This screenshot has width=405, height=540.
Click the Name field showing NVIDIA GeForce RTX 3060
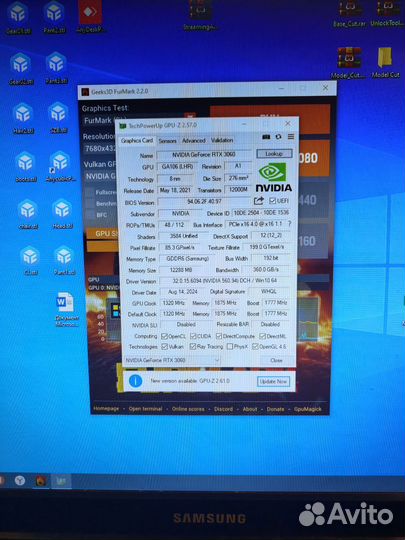(x=204, y=155)
